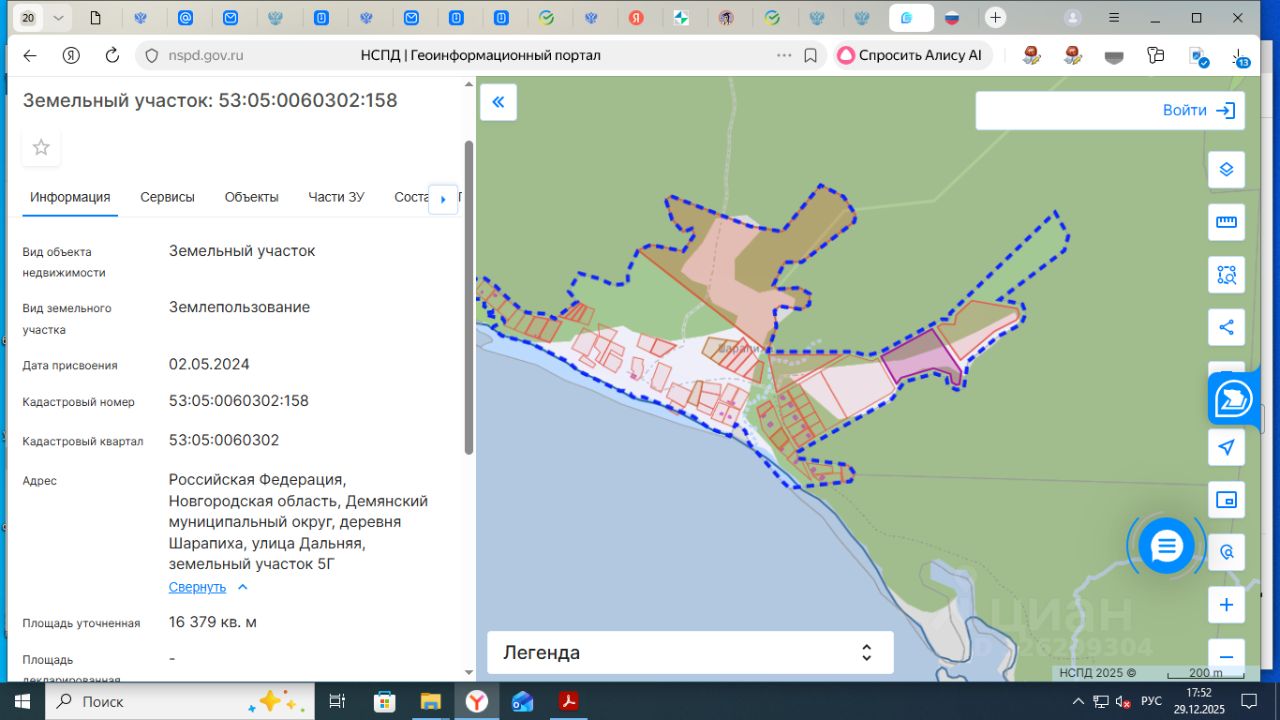Open File Explorer from the taskbar
Screen dimensions: 1280x720
click(x=430, y=701)
